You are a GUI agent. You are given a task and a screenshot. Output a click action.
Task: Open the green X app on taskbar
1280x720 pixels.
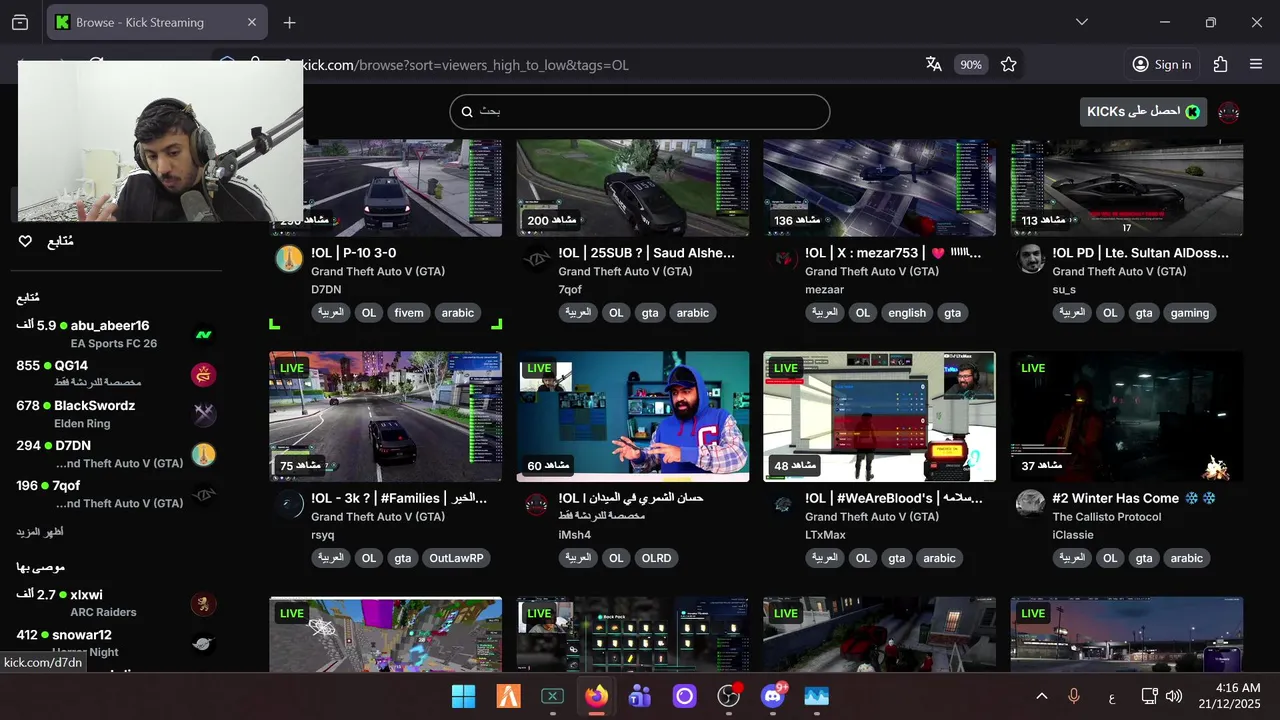pyautogui.click(x=552, y=696)
